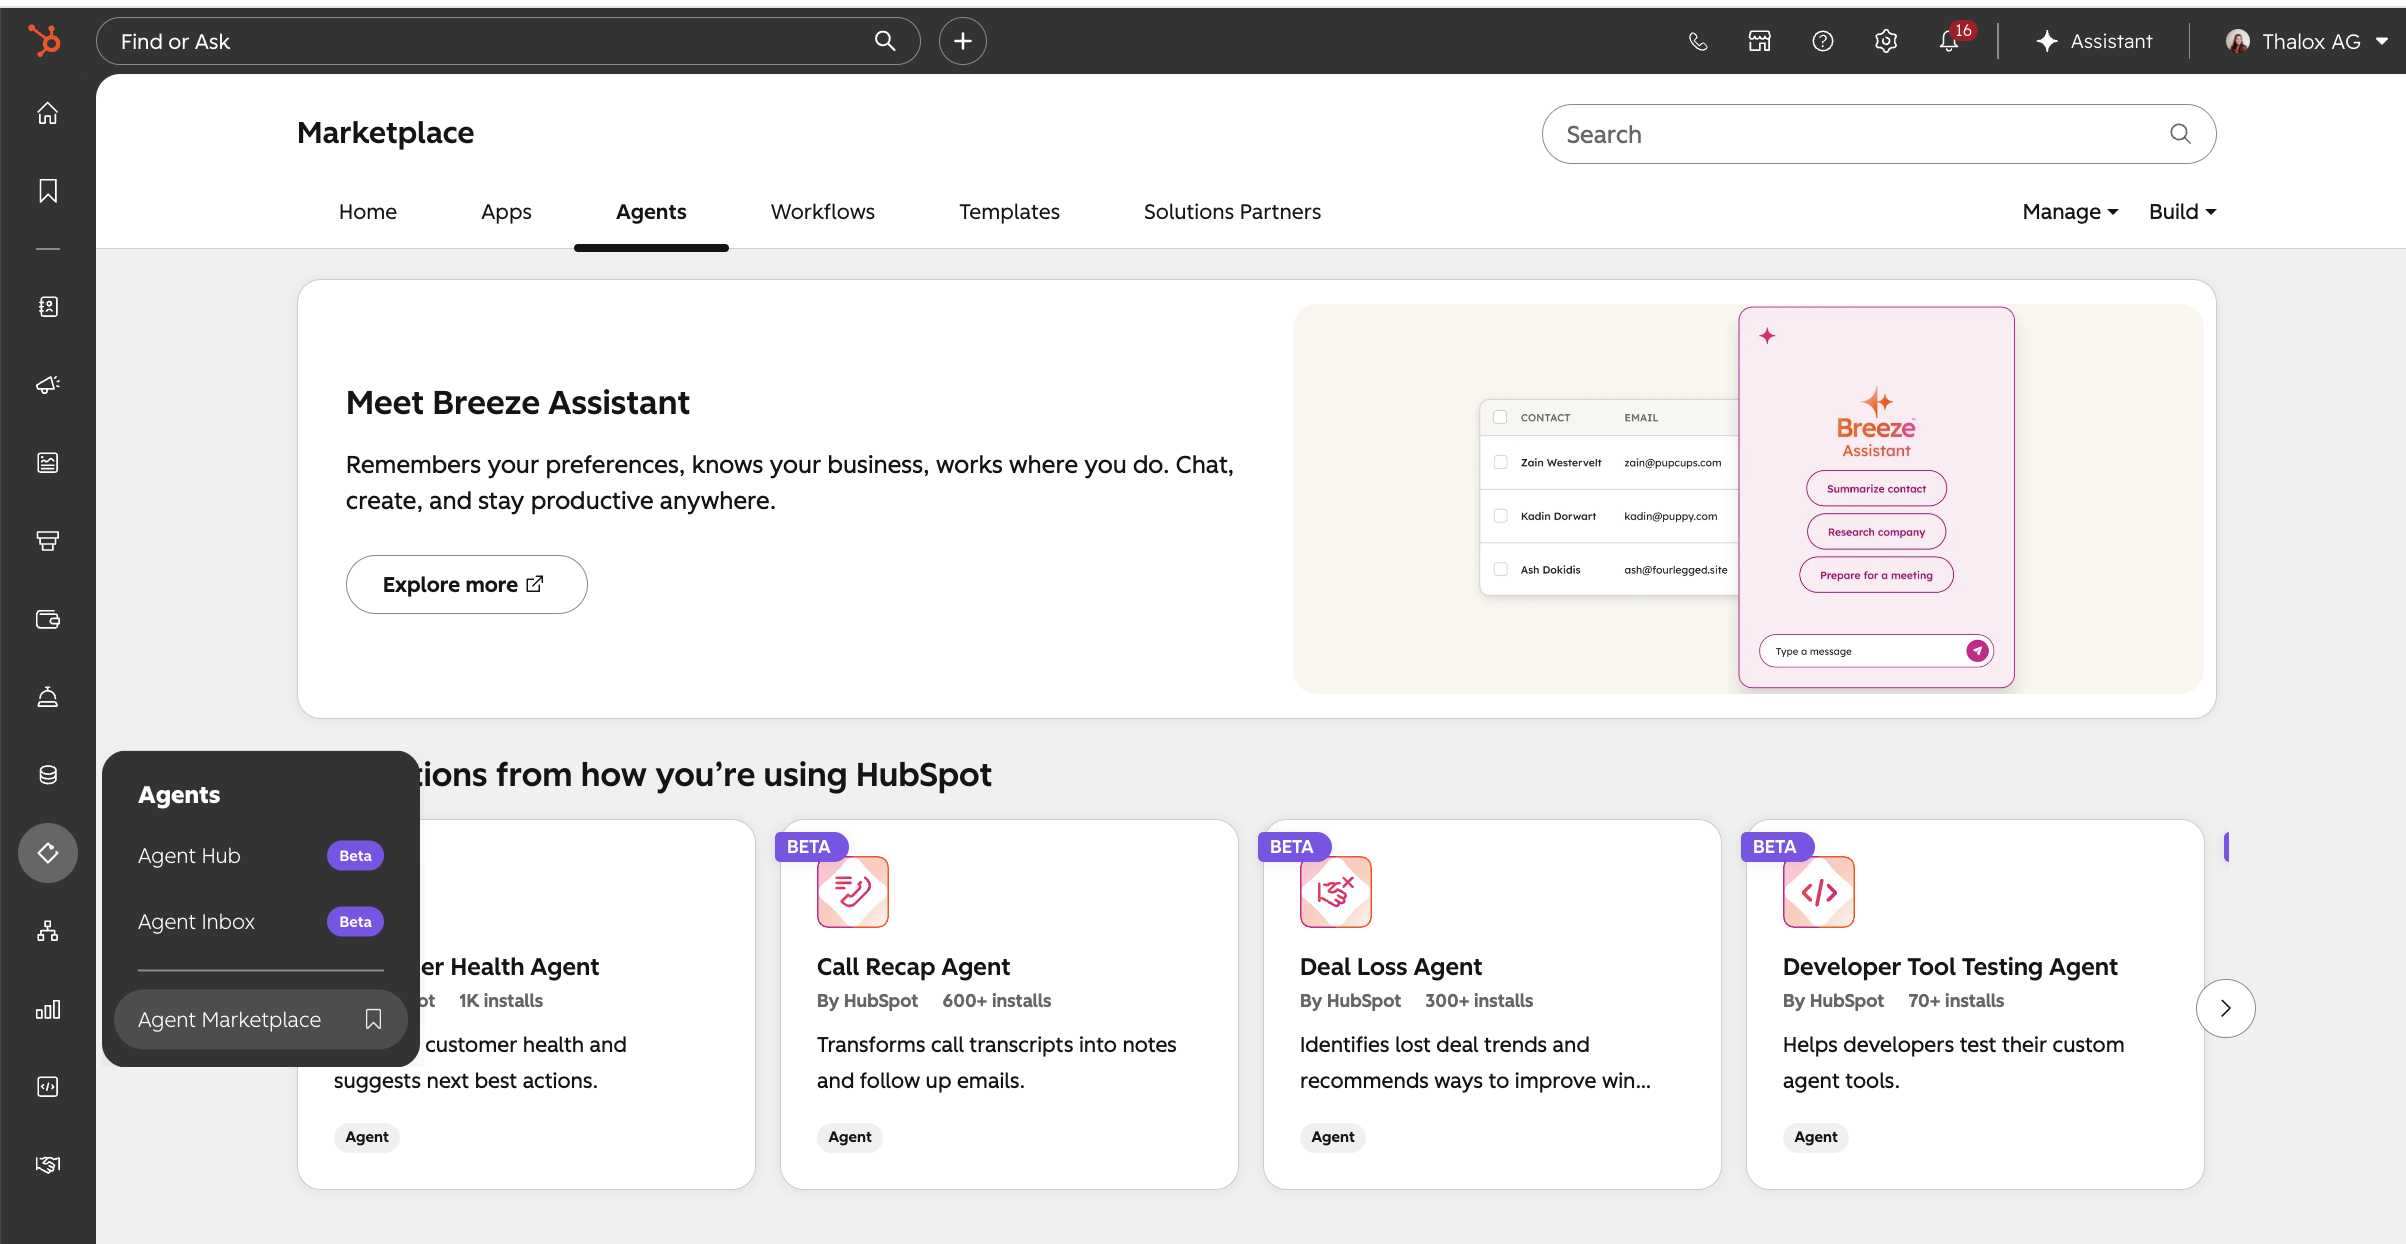Viewport: 2406px width, 1244px height.
Task: Open the Bookmarks icon in the sidebar
Action: 48,191
